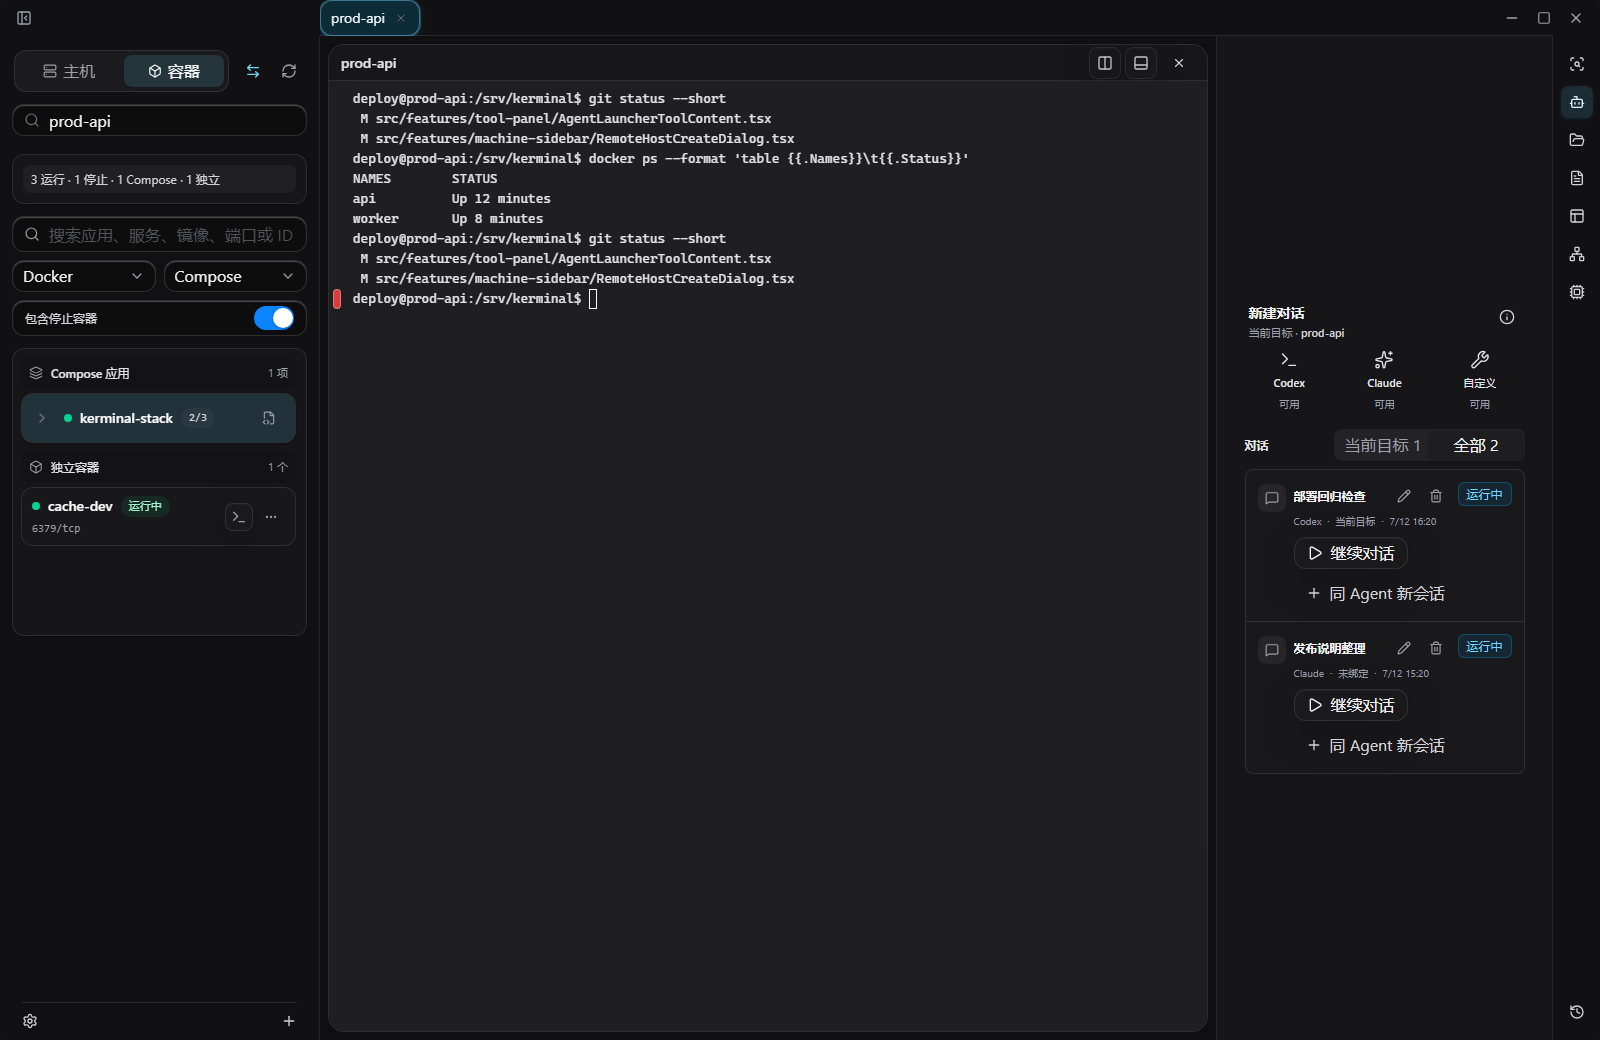This screenshot has height=1040, width=1600.
Task: Open terminal for cache-dev container
Action: (x=239, y=517)
